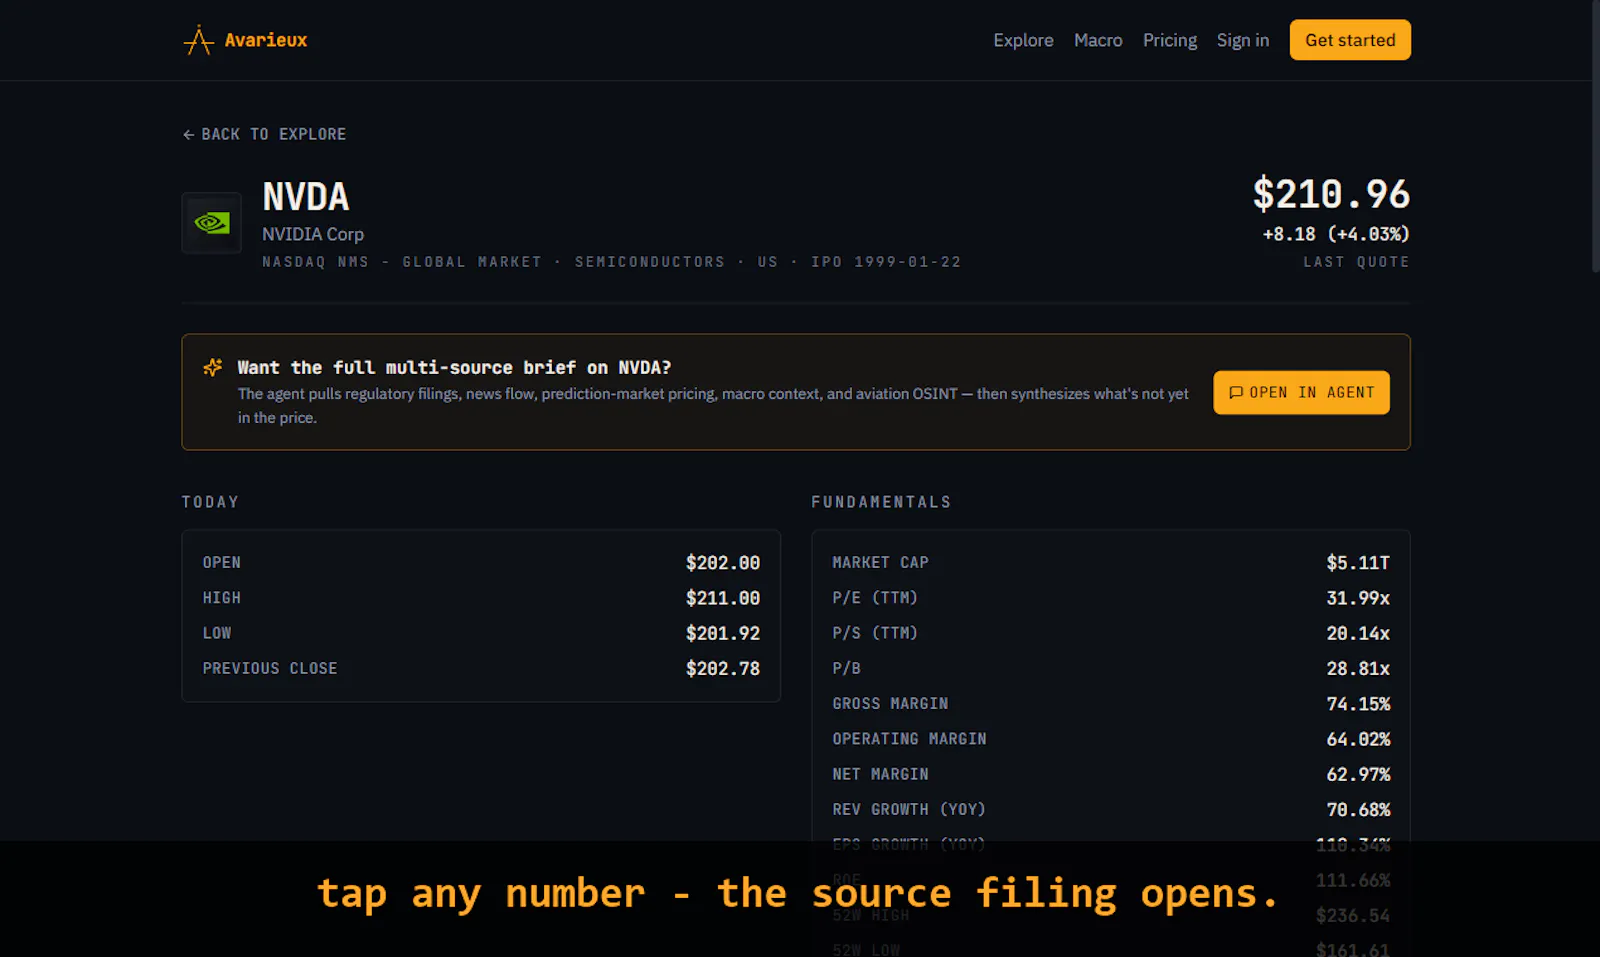1600x957 pixels.
Task: Click Sign in
Action: click(x=1243, y=40)
